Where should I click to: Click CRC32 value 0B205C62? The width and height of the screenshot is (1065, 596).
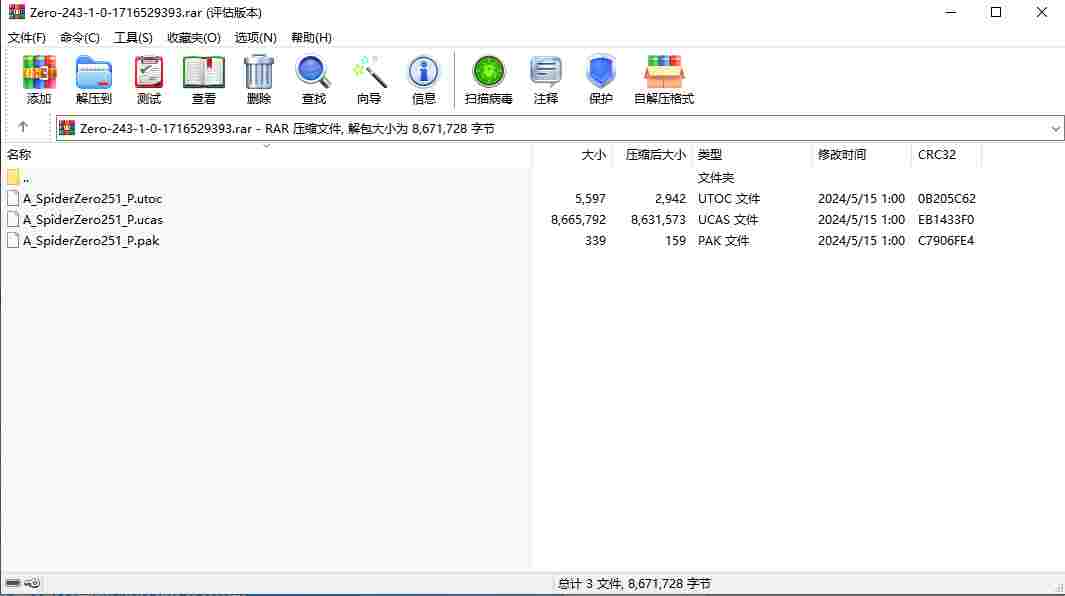pyautogui.click(x=947, y=198)
